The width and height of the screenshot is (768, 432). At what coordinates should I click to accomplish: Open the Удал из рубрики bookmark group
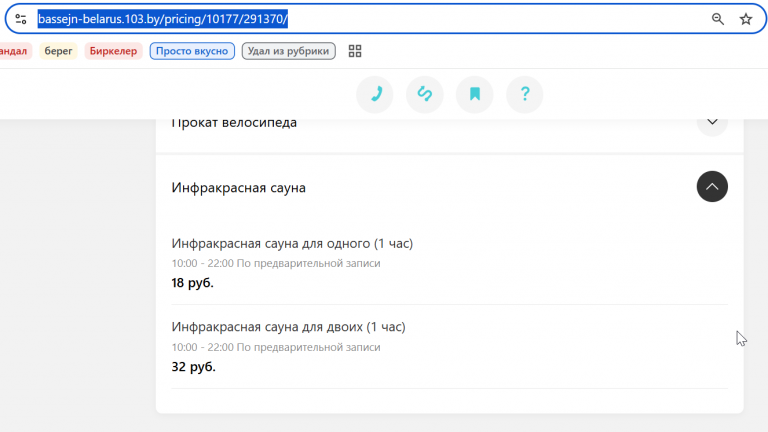click(x=288, y=51)
